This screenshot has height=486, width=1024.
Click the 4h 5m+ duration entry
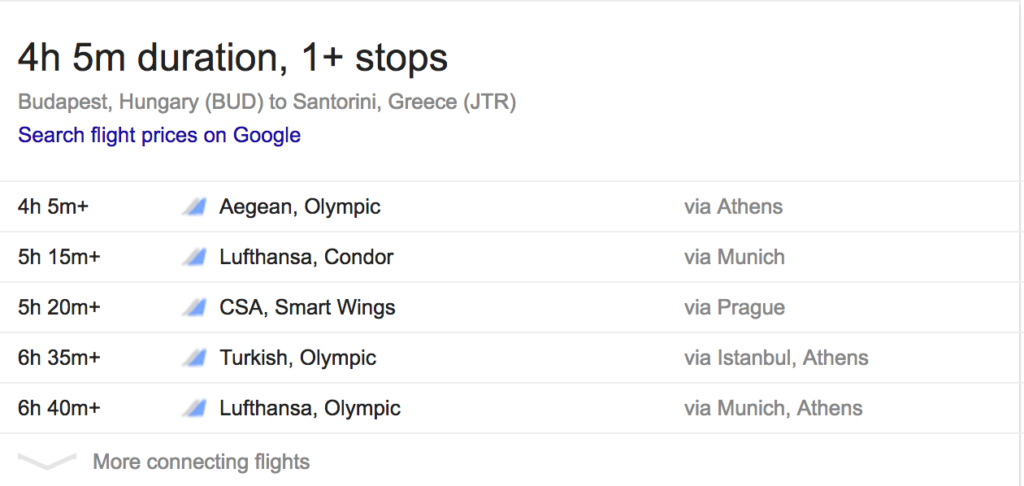tap(53, 207)
